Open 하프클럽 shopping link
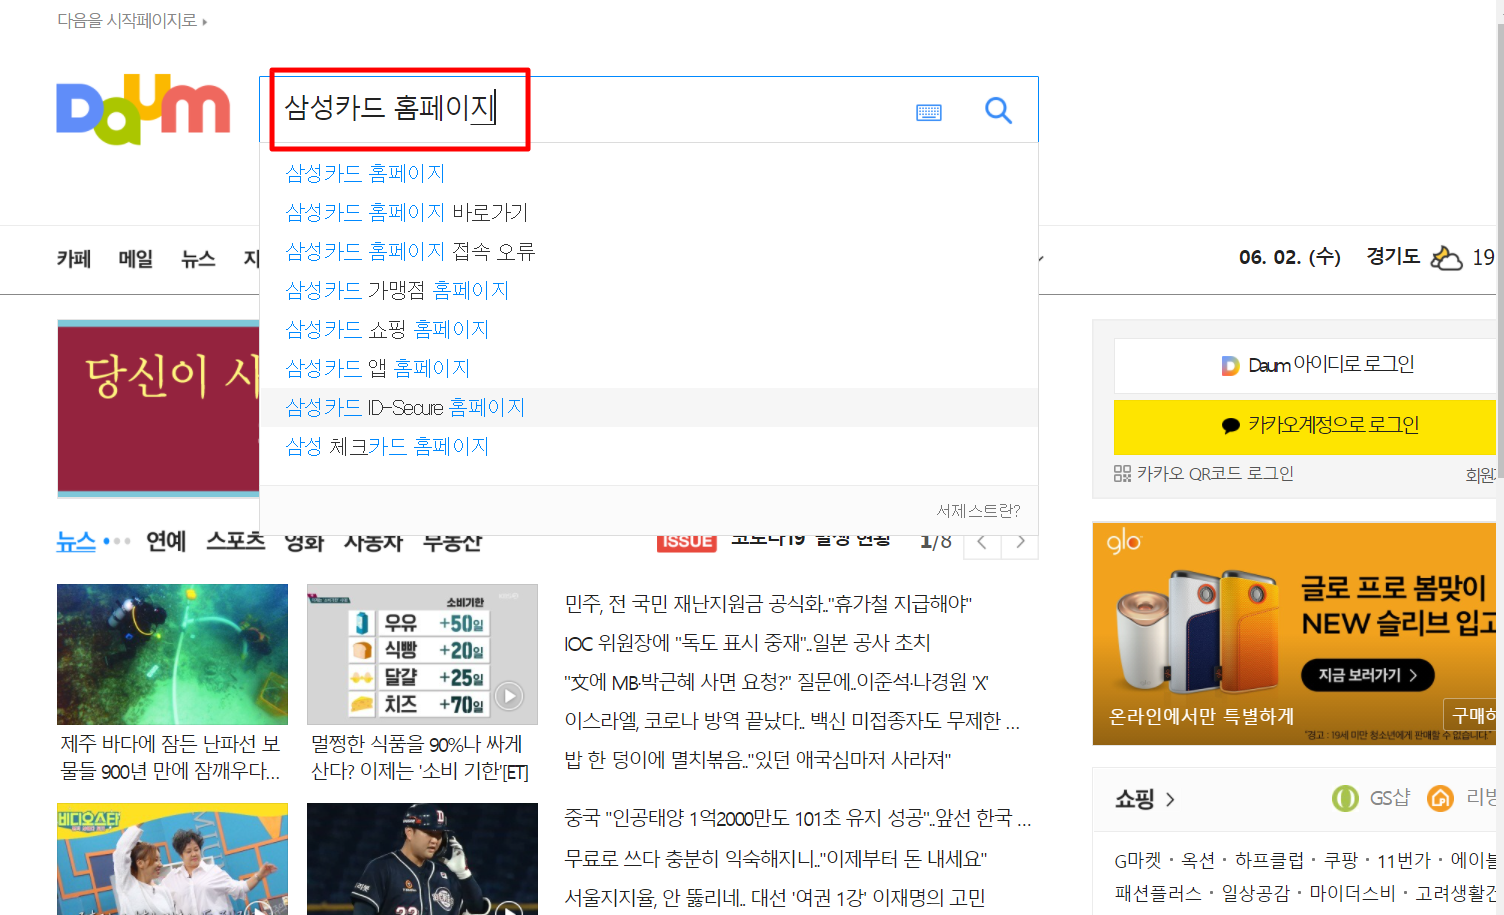This screenshot has width=1504, height=915. click(x=1269, y=861)
